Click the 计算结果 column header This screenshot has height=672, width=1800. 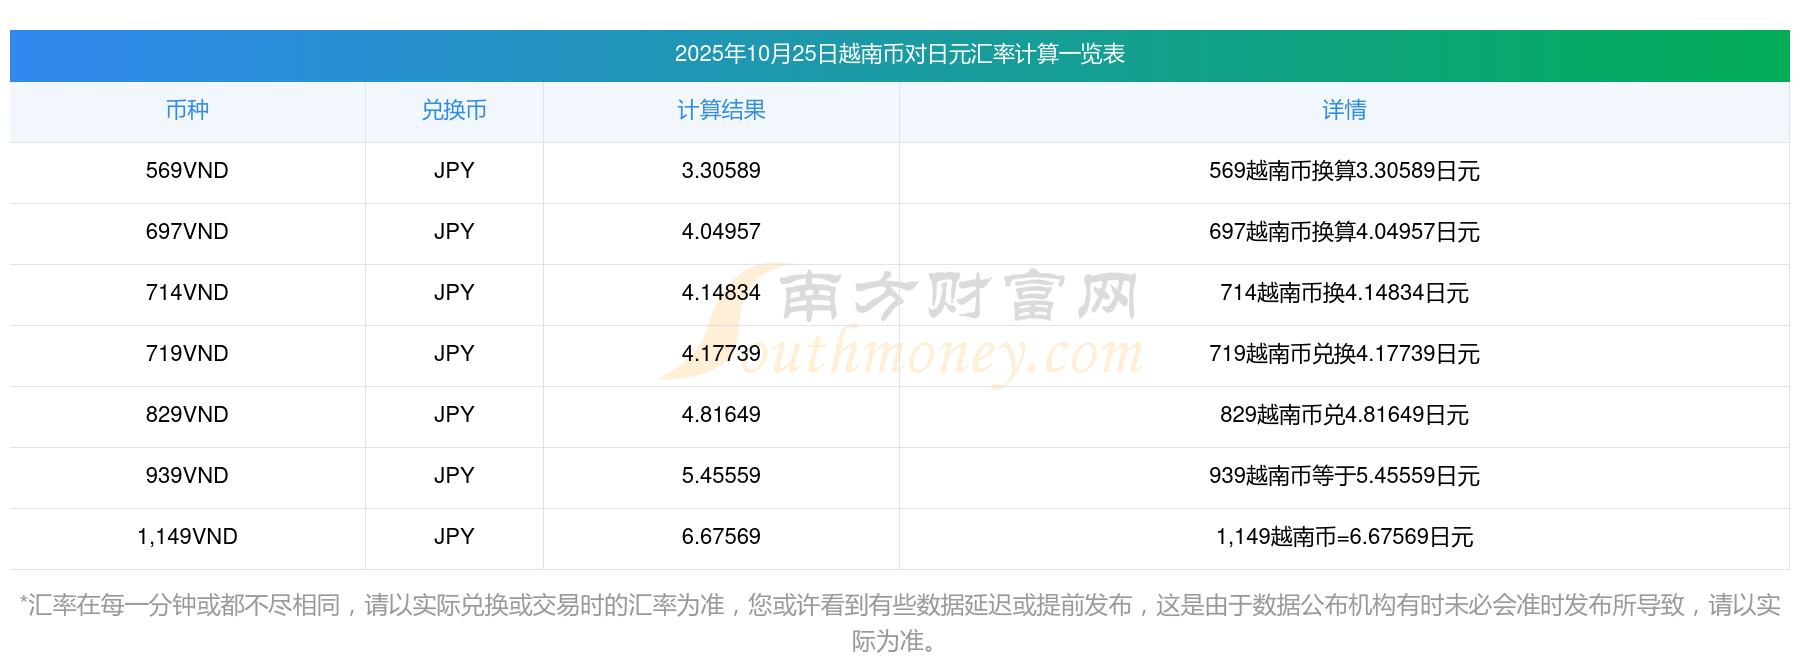(x=721, y=111)
